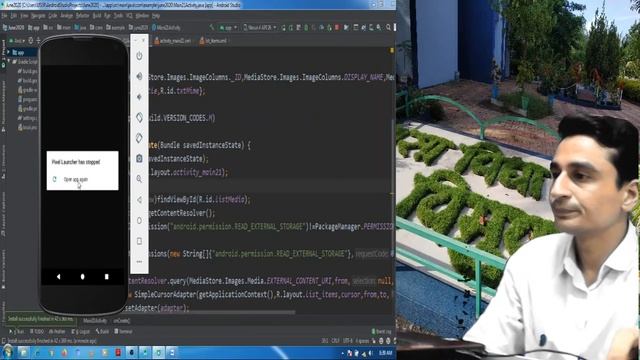
Task: Click CRLF line separator in status bar
Action: (x=335, y=341)
